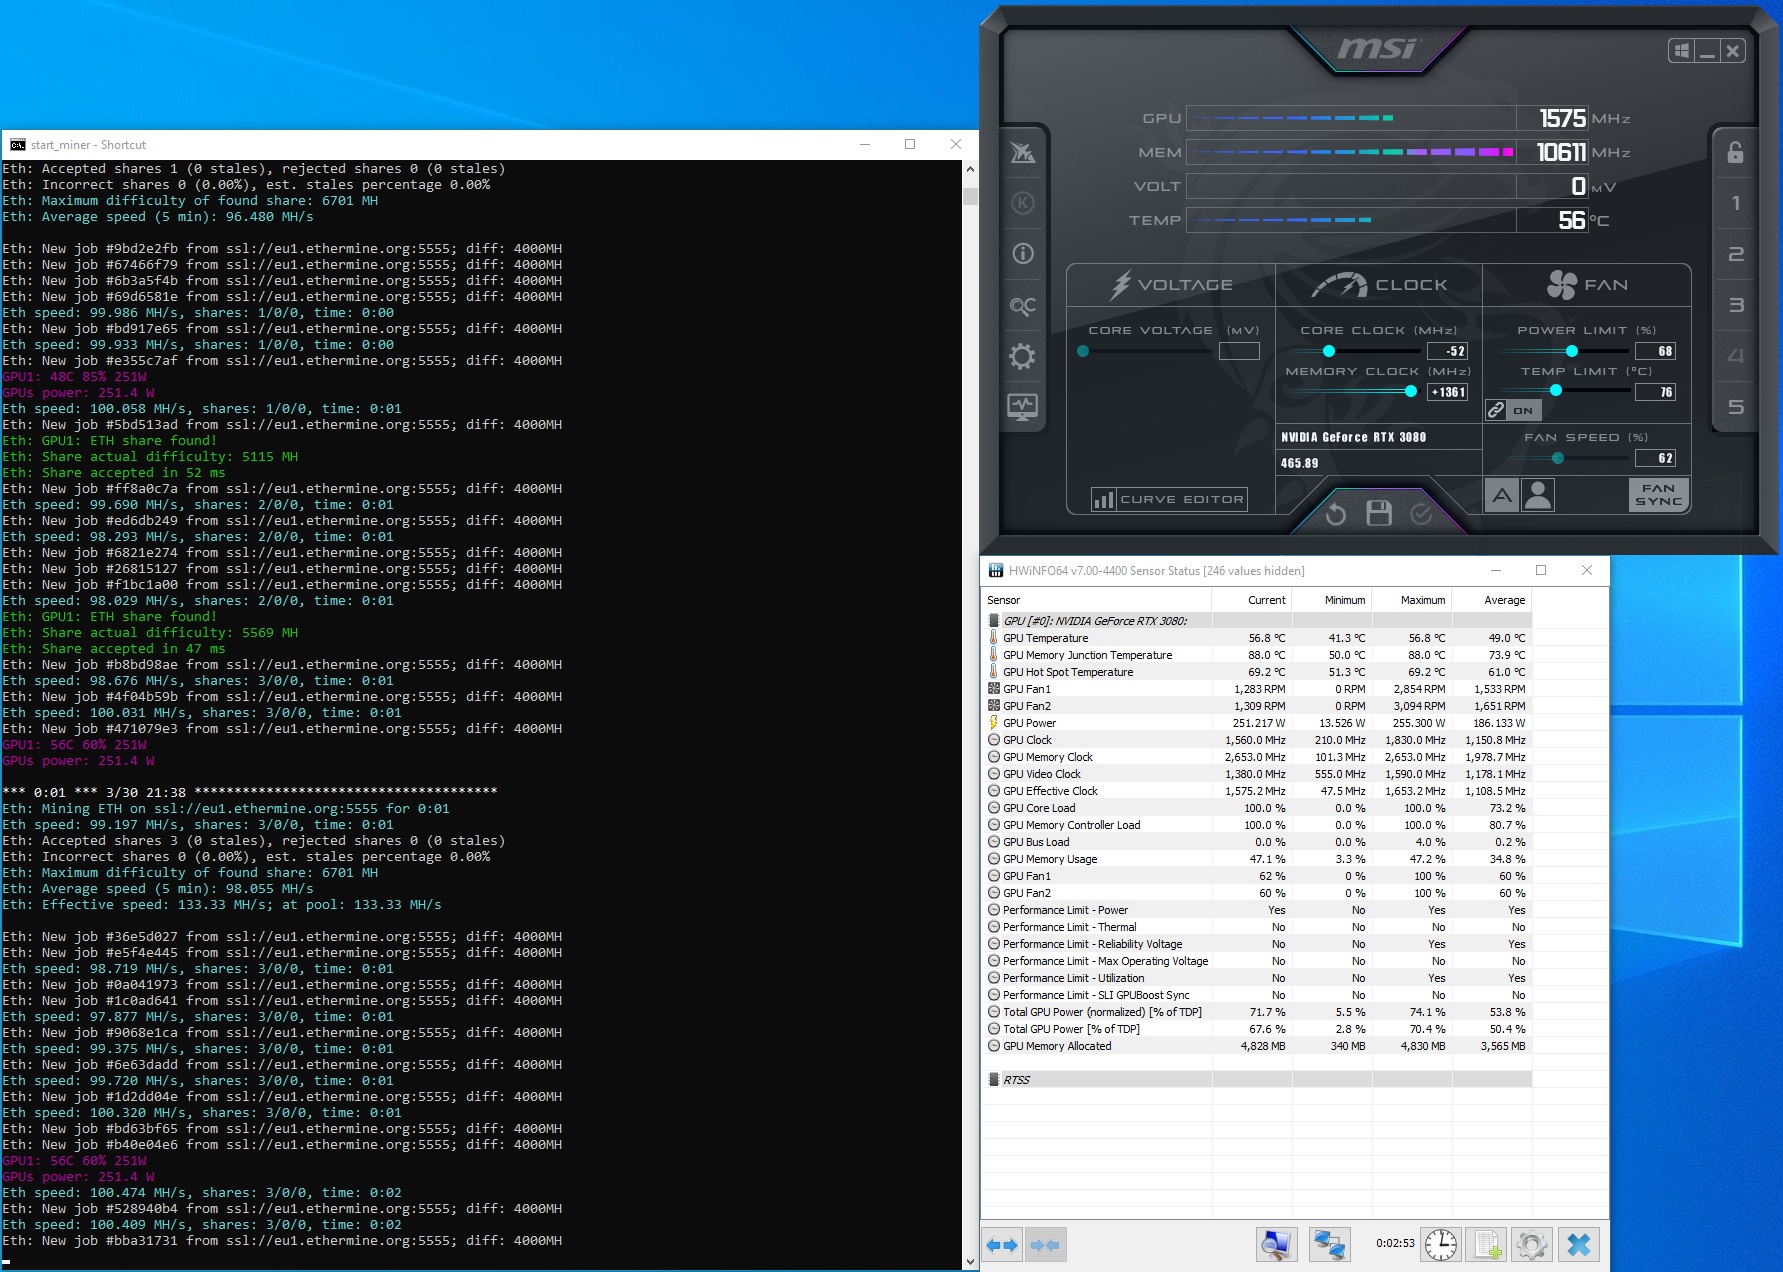The height and width of the screenshot is (1272, 1783).
Task: Select GPU Hot Spot Temperature row
Action: click(1257, 672)
